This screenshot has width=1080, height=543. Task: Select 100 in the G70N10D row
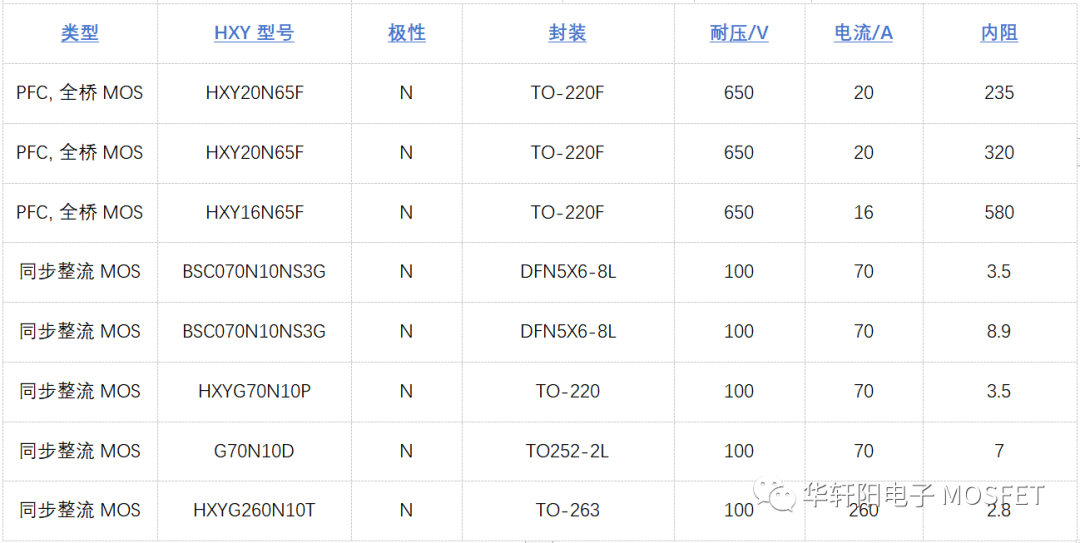739,451
